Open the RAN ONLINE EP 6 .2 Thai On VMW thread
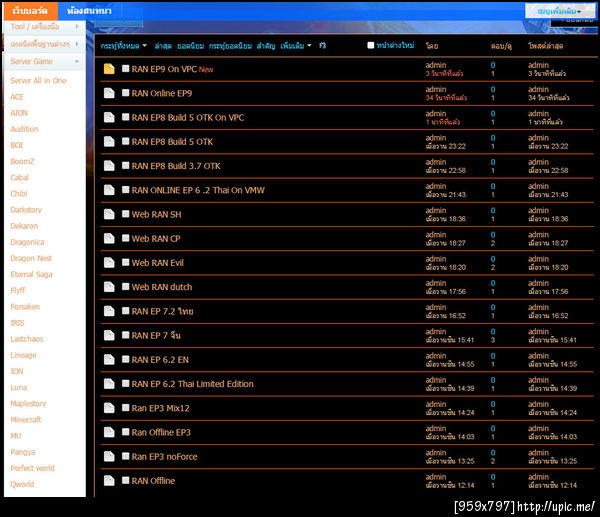600x517 pixels. (x=198, y=190)
